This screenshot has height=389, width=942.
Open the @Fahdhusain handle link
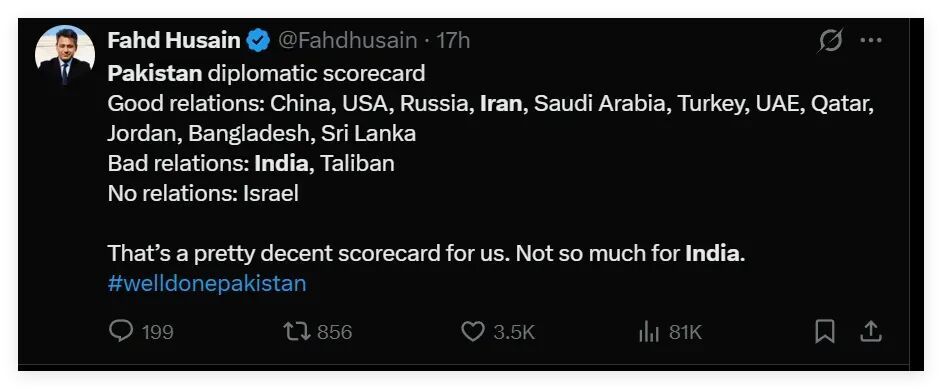click(x=347, y=41)
